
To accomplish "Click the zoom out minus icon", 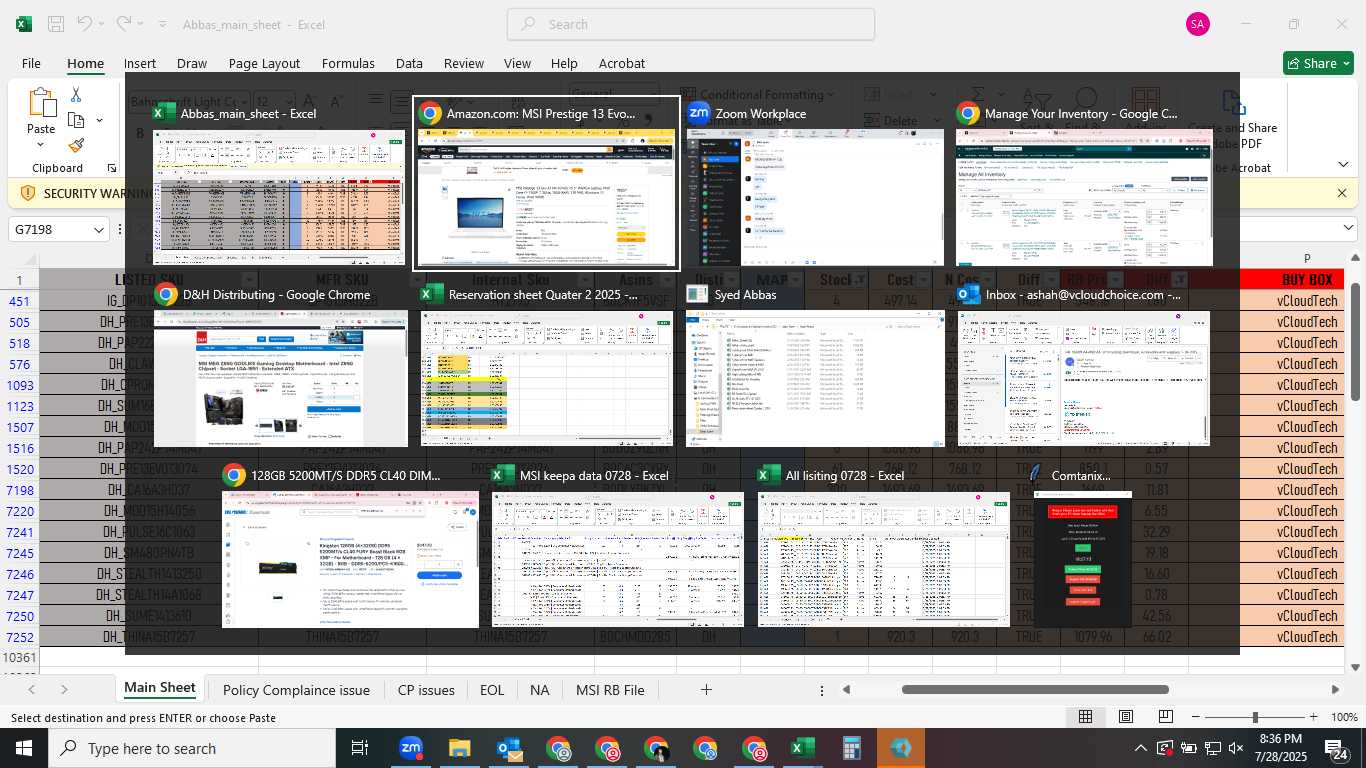I will pyautogui.click(x=1196, y=717).
